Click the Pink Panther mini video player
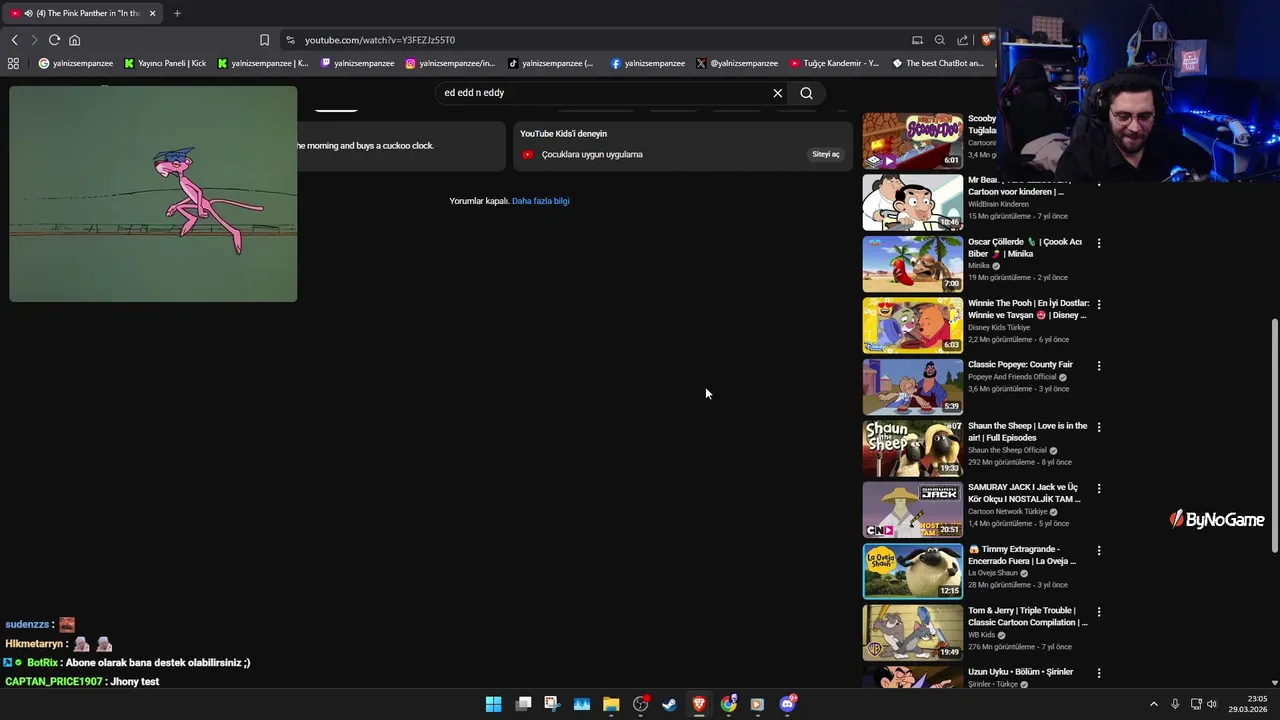Image resolution: width=1280 pixels, height=720 pixels. click(153, 194)
